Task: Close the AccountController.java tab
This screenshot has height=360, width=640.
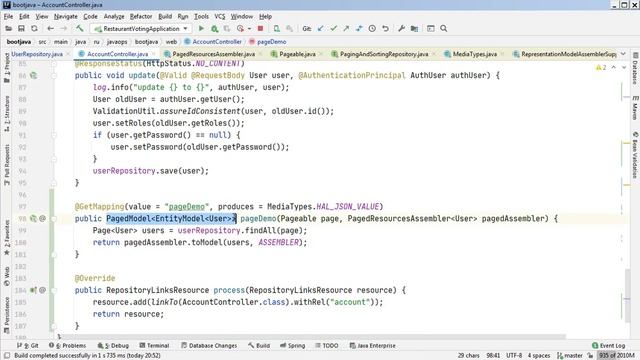Action: tap(154, 54)
